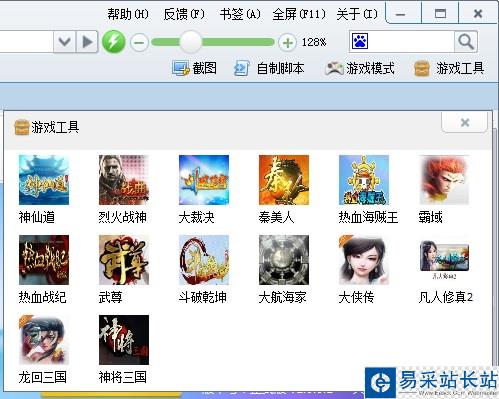Launch the 烈火战神 game icon
The width and height of the screenshot is (499, 399).
tap(124, 180)
